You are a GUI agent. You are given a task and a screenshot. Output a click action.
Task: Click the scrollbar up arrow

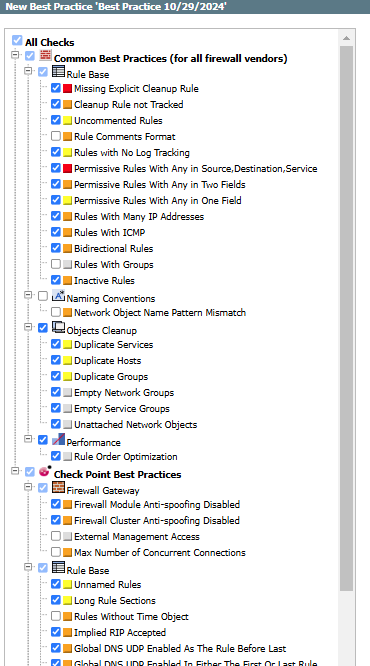(x=347, y=38)
